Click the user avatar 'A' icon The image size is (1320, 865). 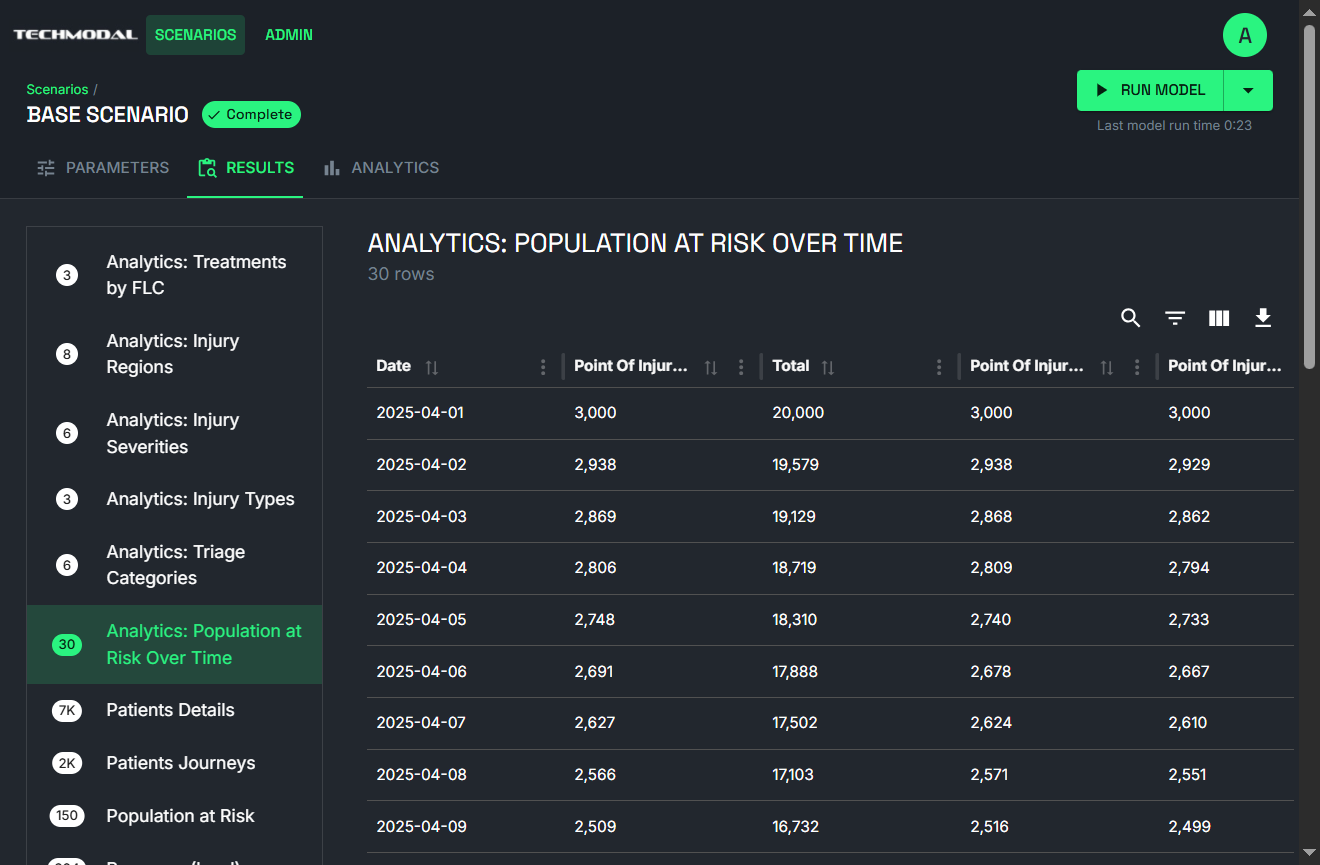[1244, 36]
